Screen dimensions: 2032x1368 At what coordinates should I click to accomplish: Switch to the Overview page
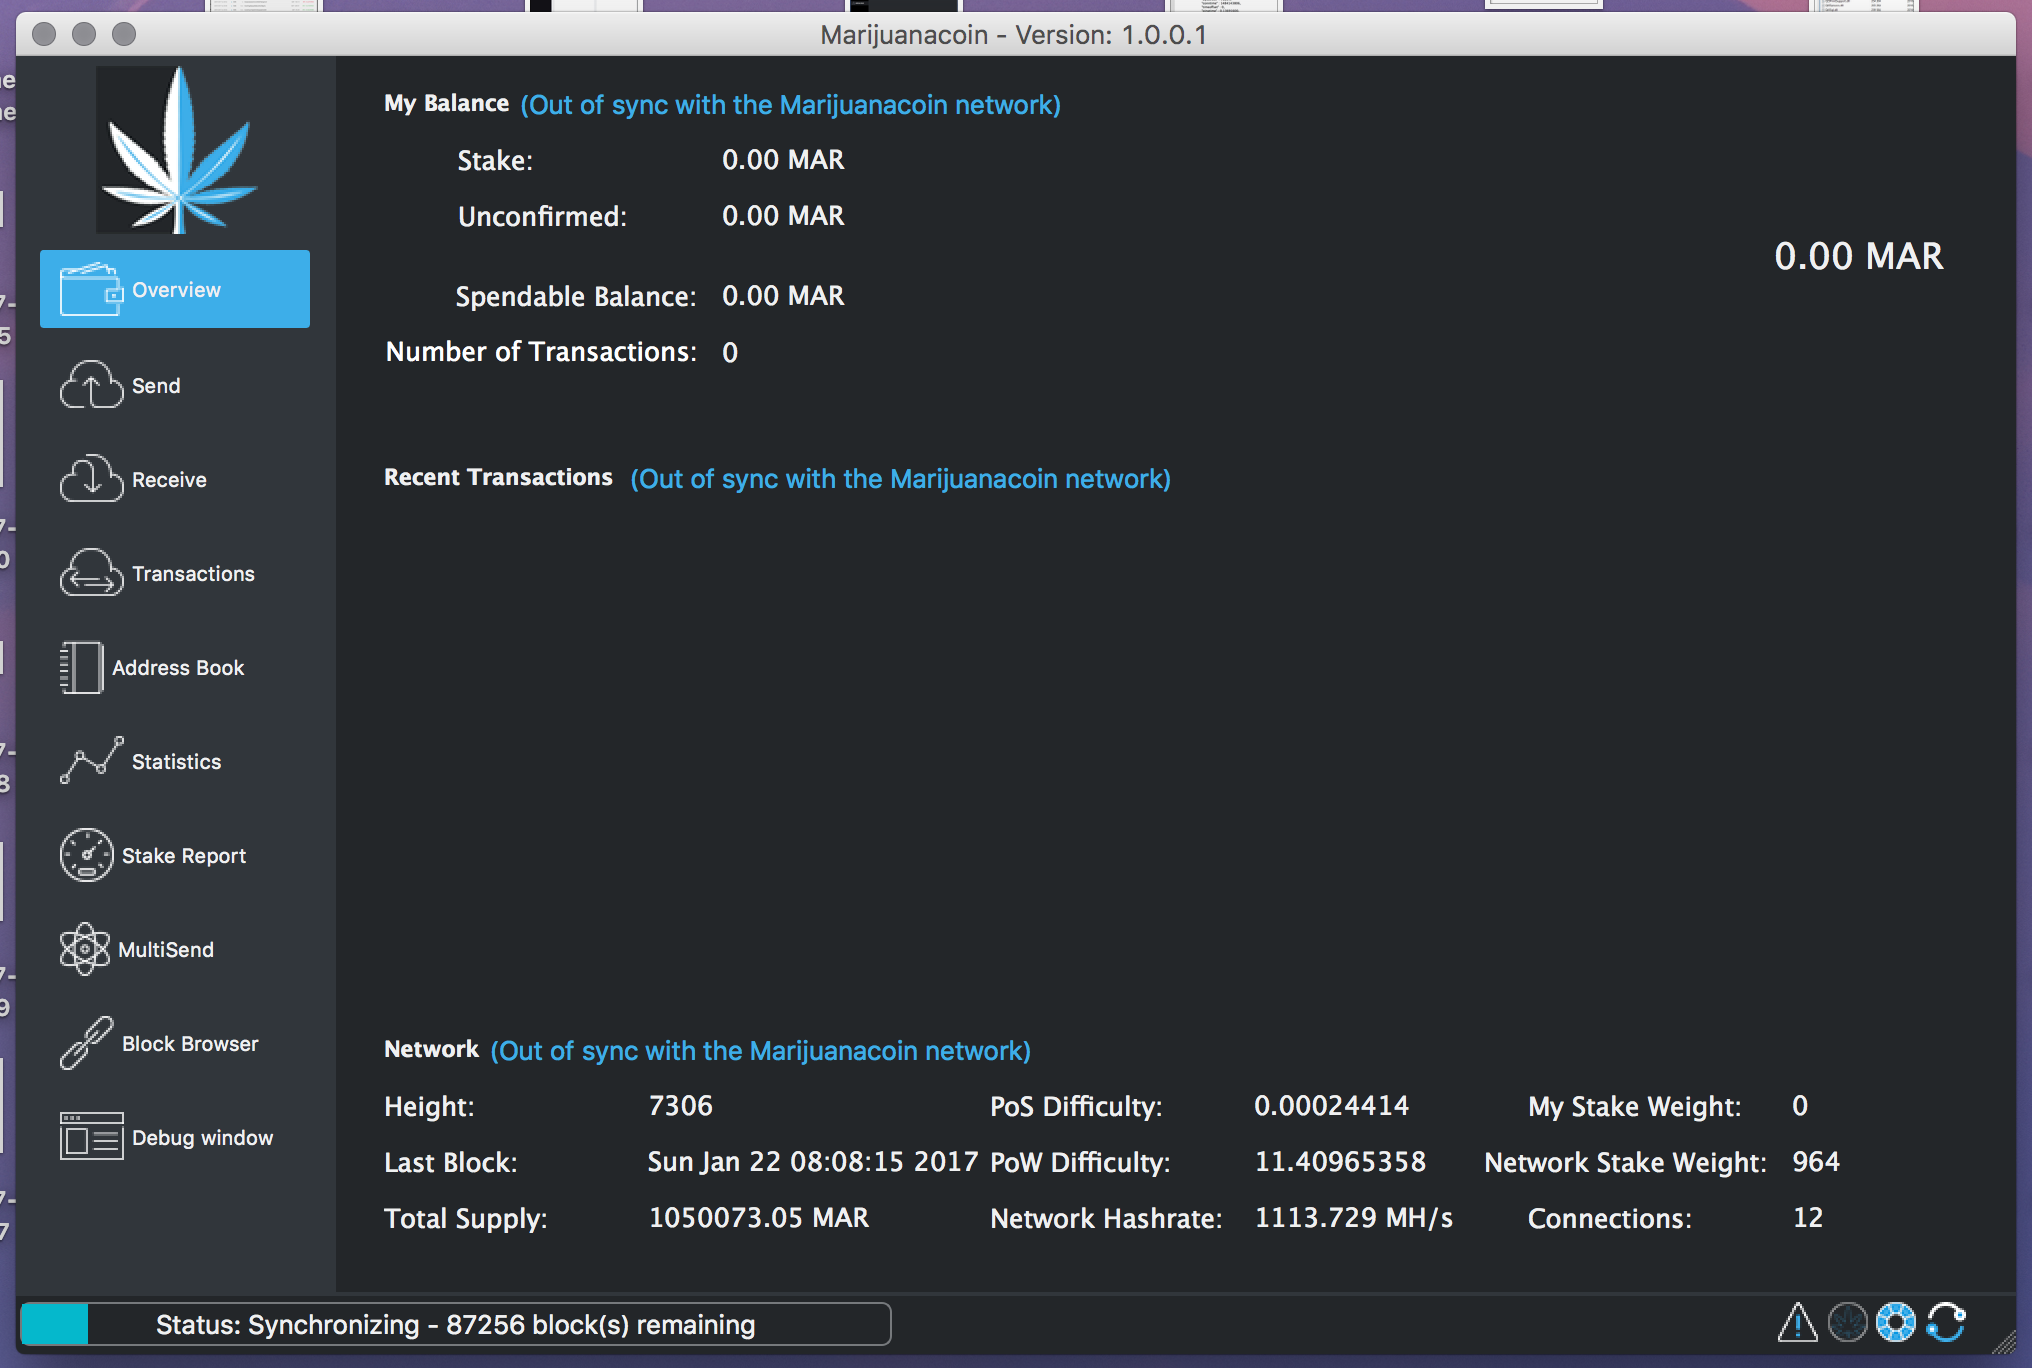point(175,289)
